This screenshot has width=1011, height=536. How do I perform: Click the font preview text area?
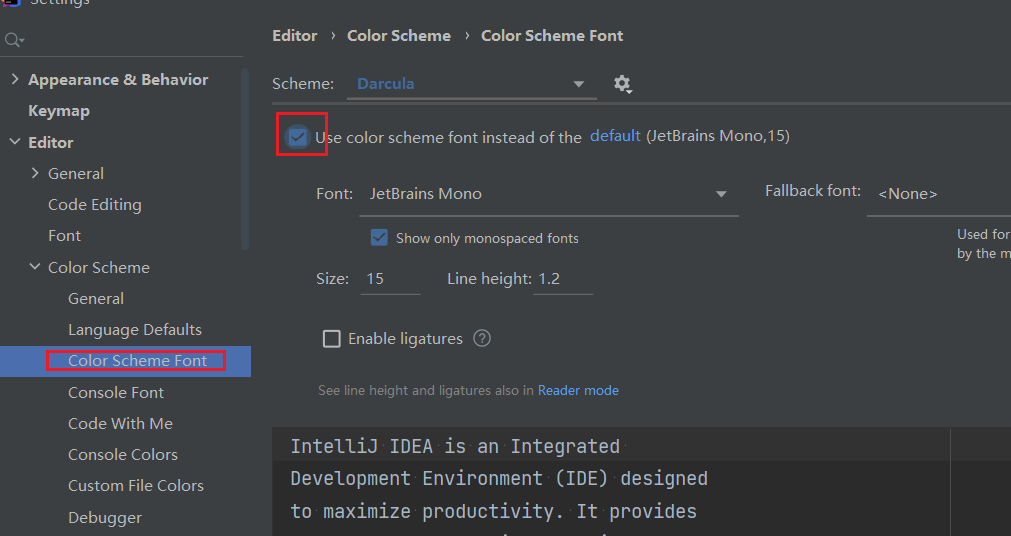[642, 481]
